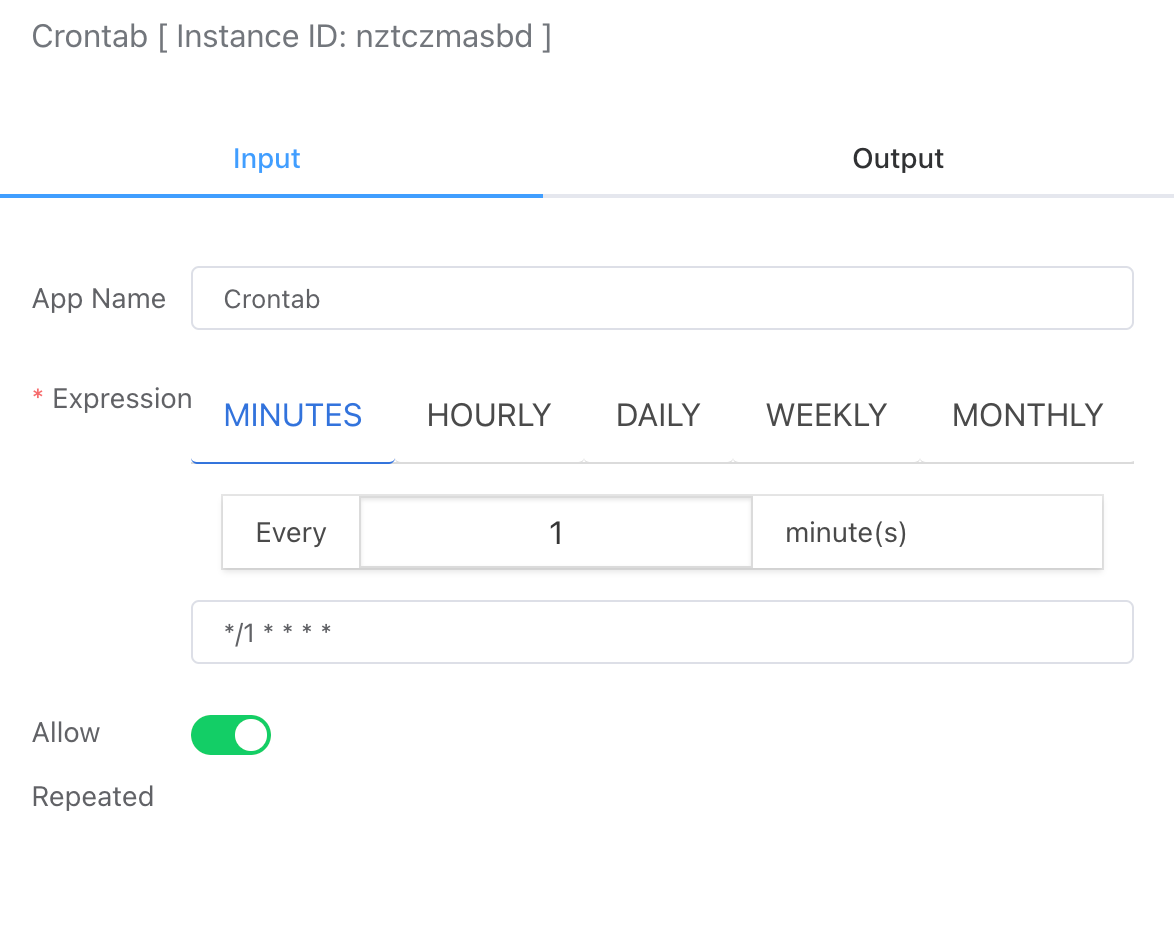This screenshot has width=1174, height=932.
Task: Click the "Crontab" word in panel title
Action: click(x=90, y=37)
